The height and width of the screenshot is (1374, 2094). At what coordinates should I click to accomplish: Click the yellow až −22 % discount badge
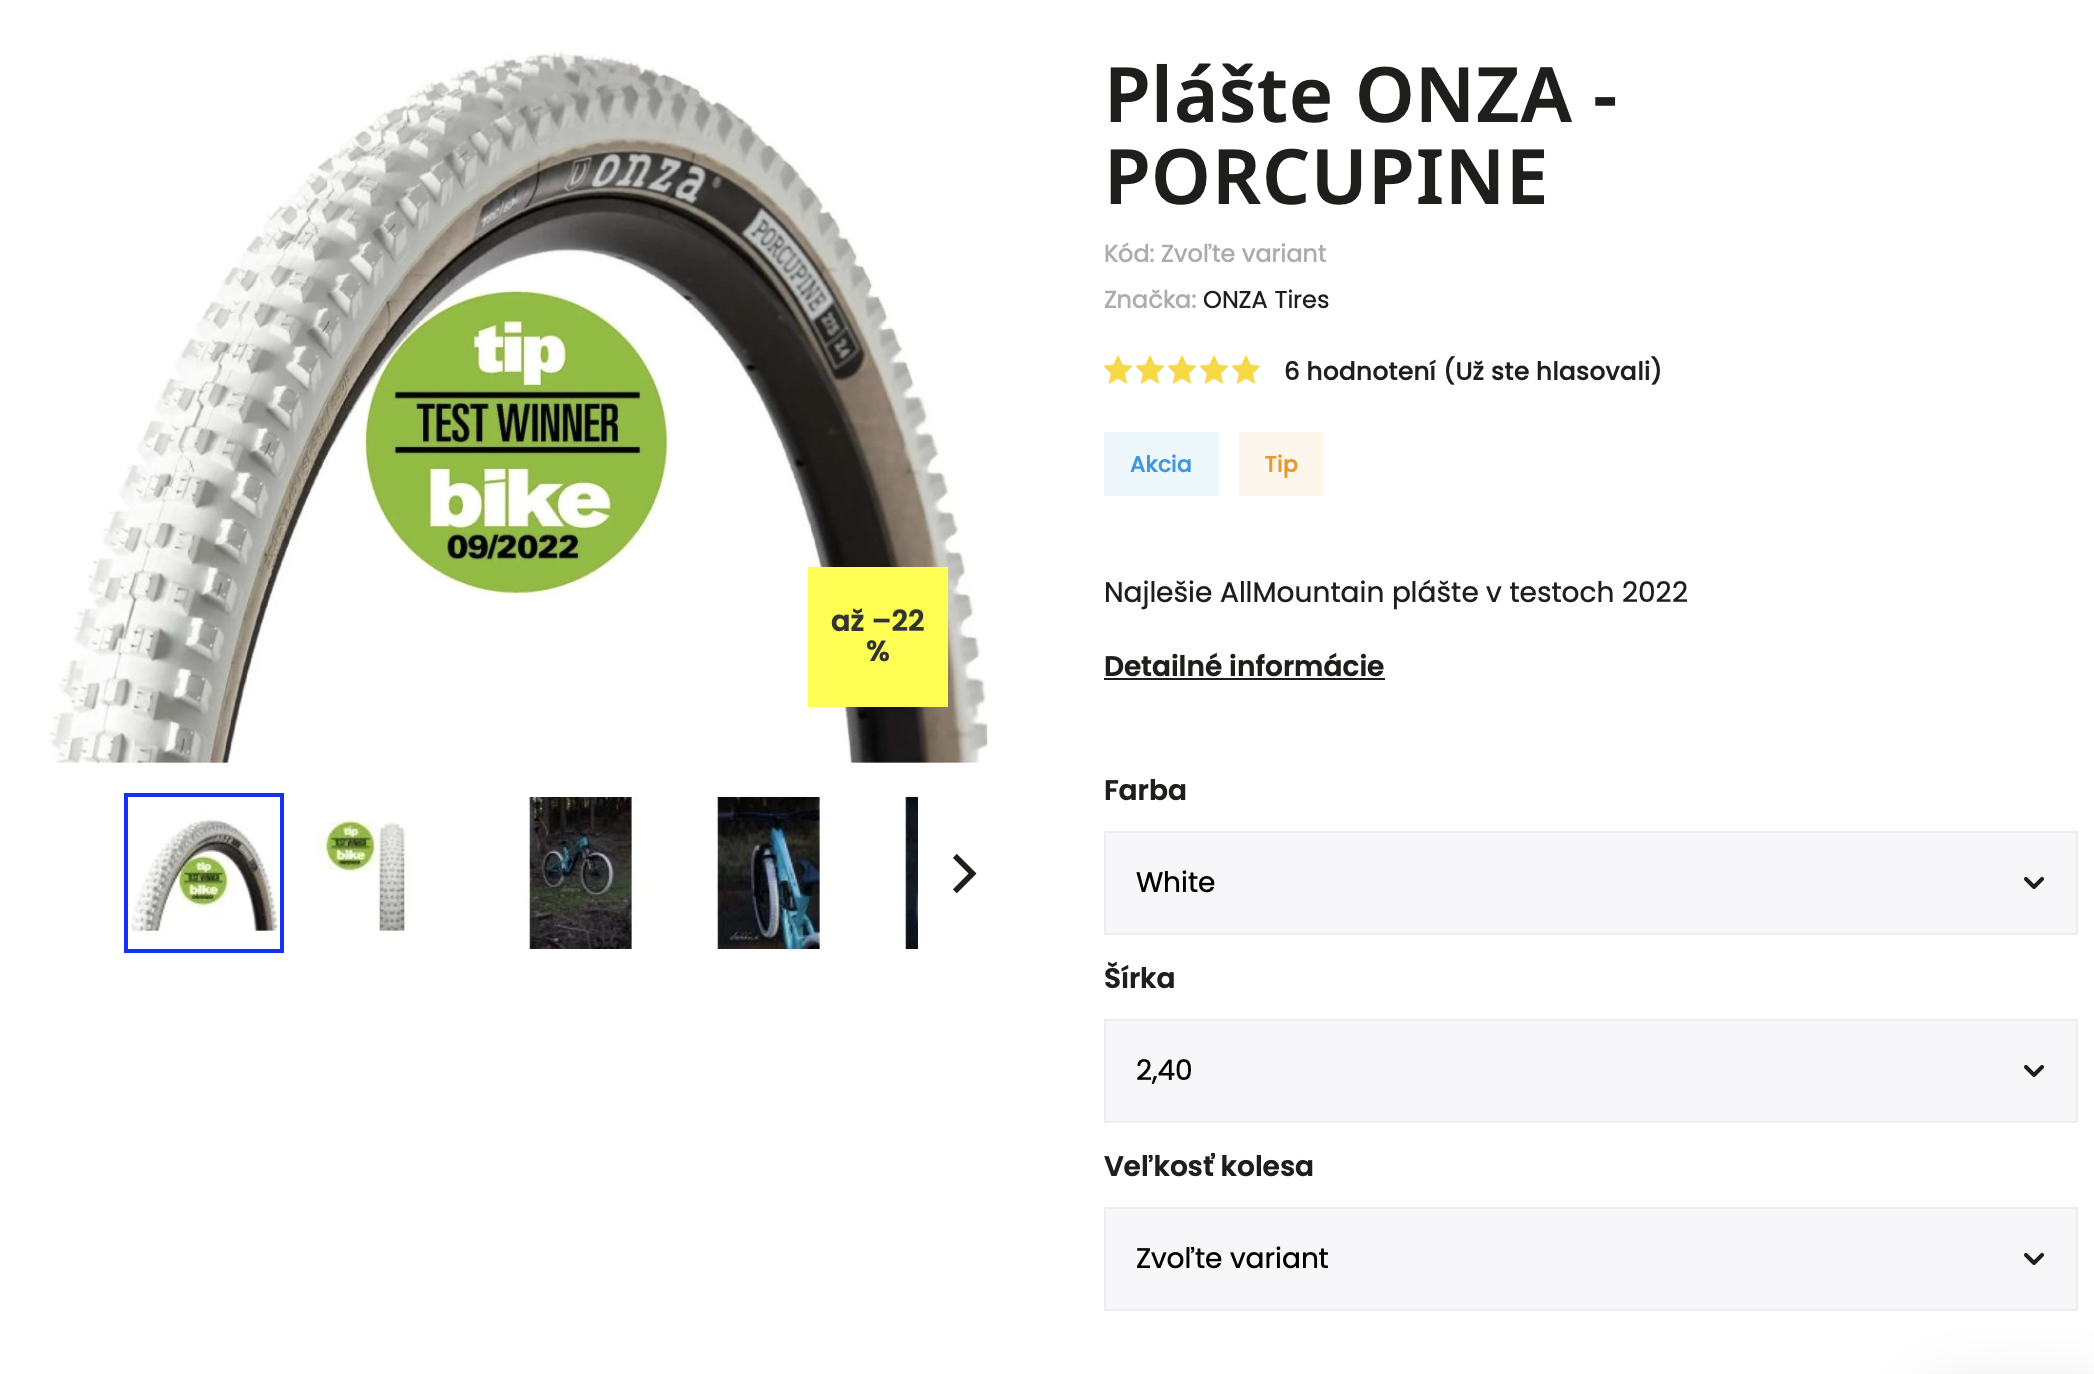(x=877, y=637)
